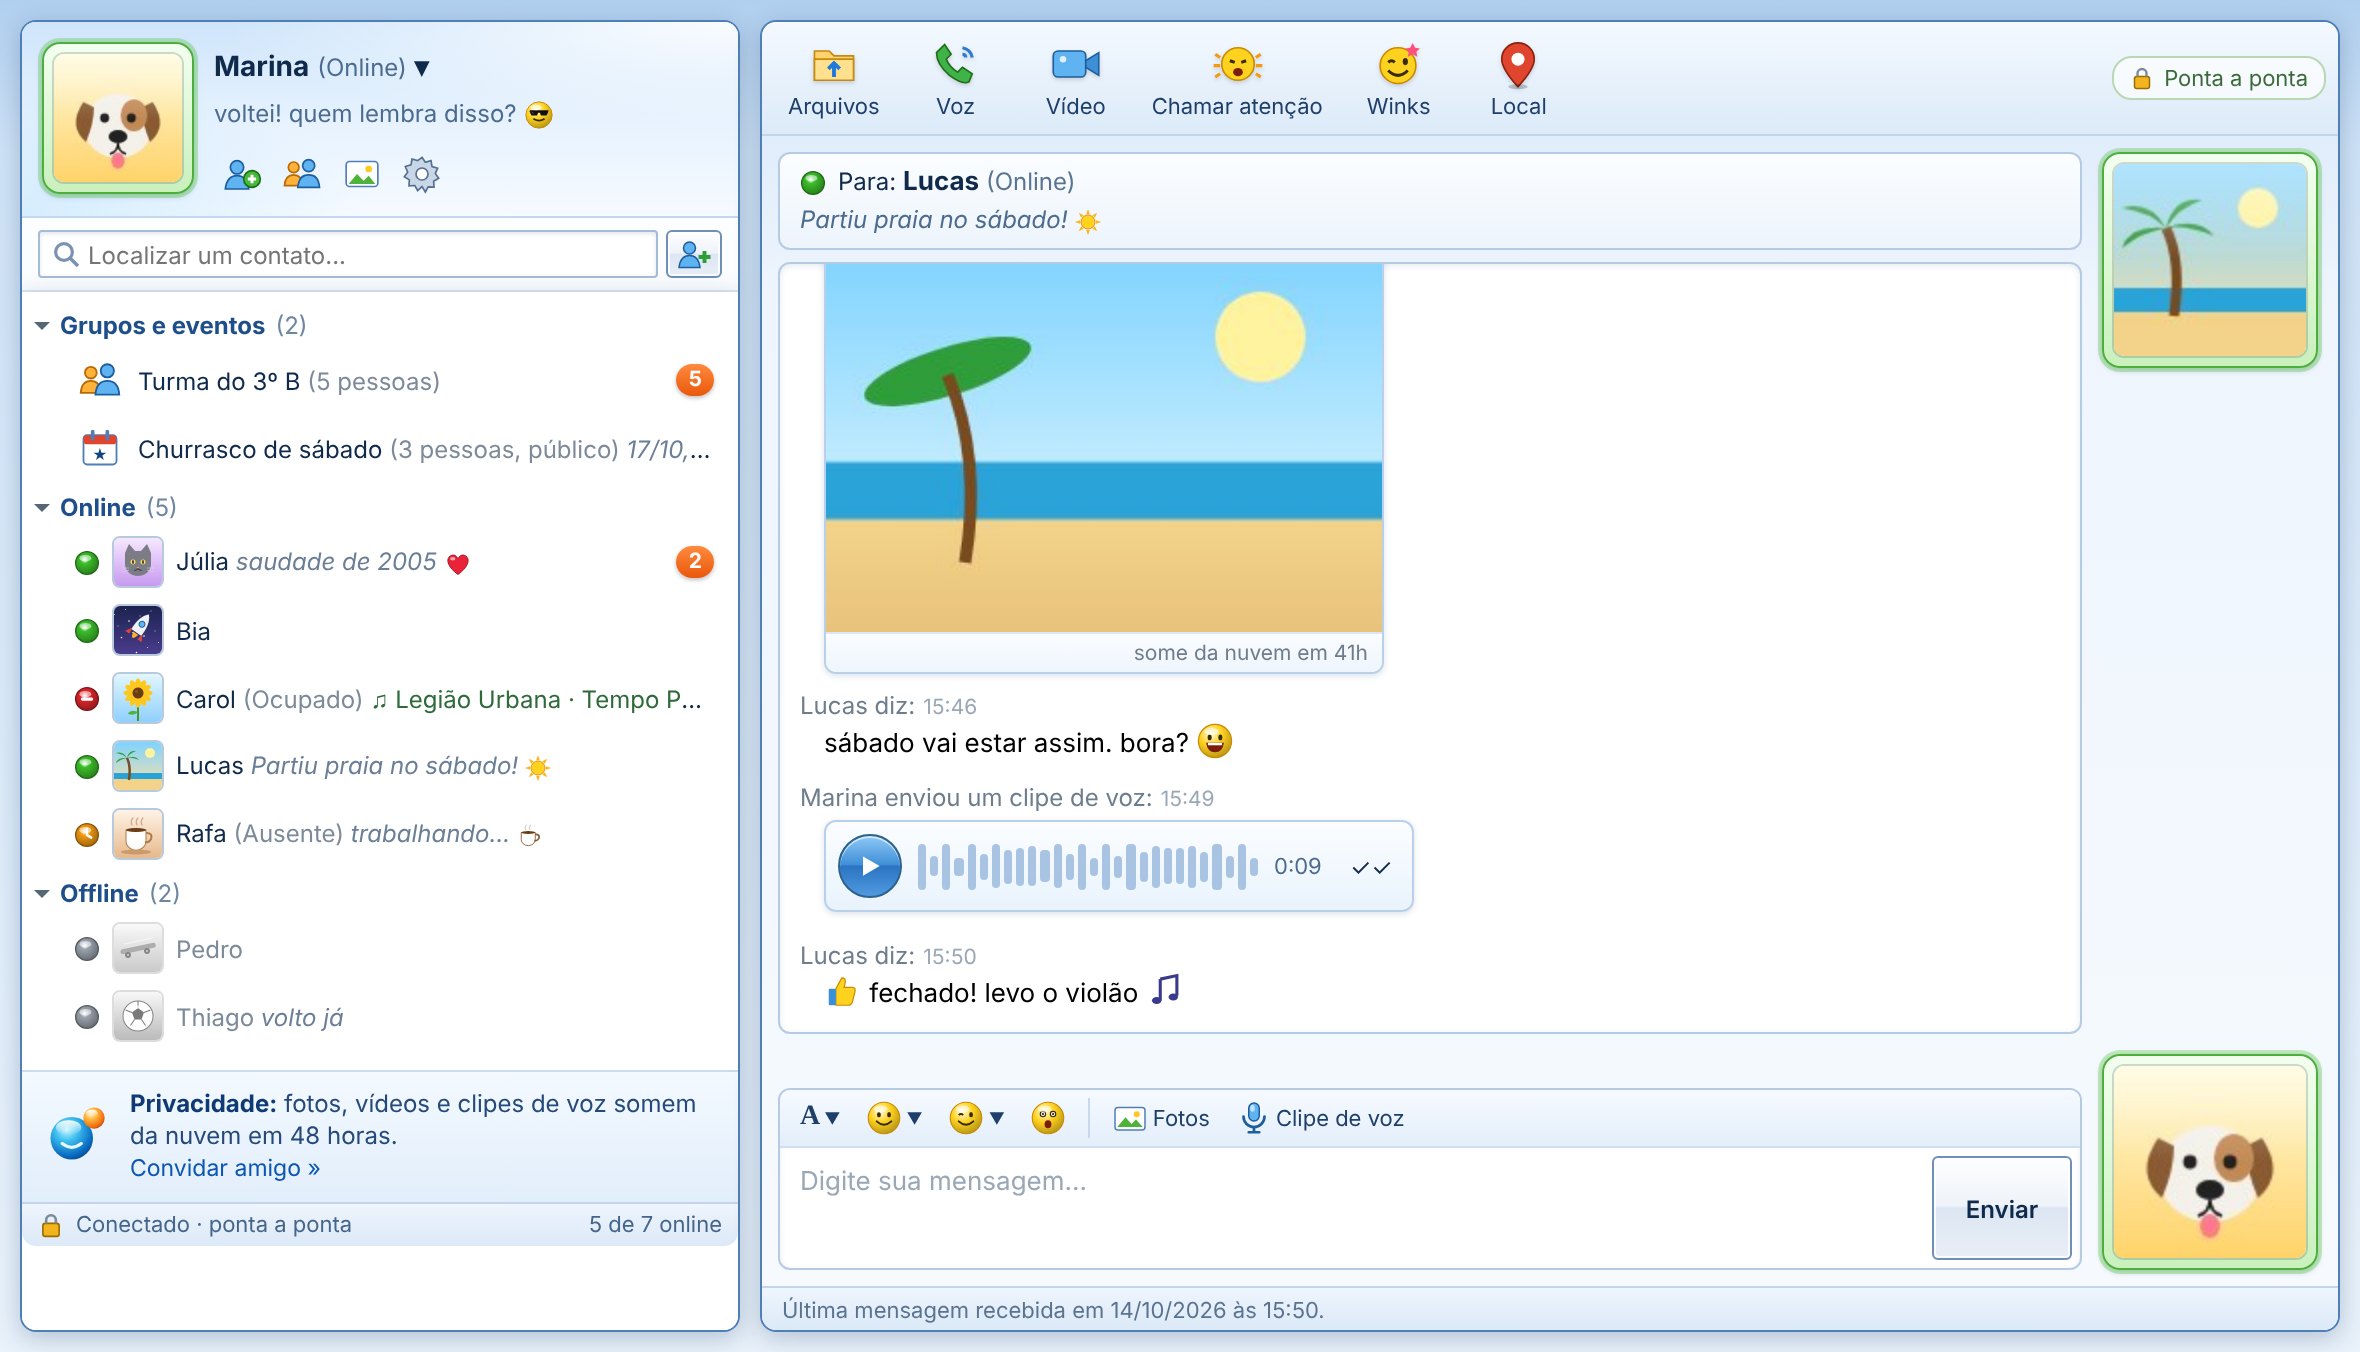Select Rafa (Ausente) contact
The width and height of the screenshot is (2360, 1352).
click(x=380, y=834)
